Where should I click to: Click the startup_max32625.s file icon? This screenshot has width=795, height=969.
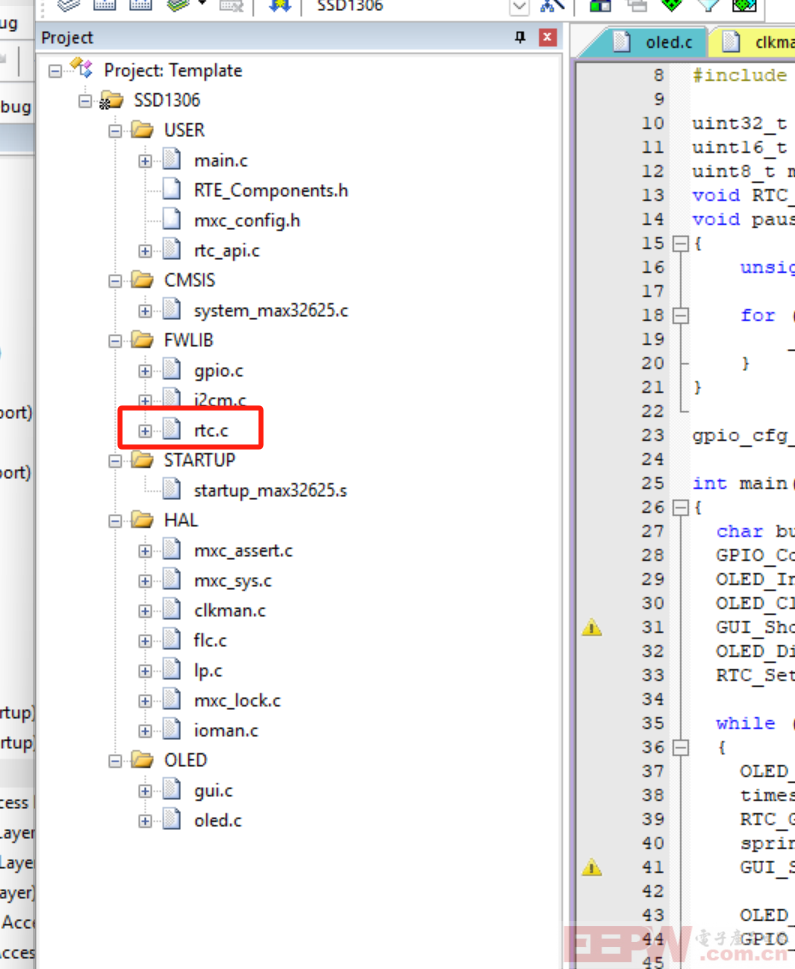pos(172,489)
